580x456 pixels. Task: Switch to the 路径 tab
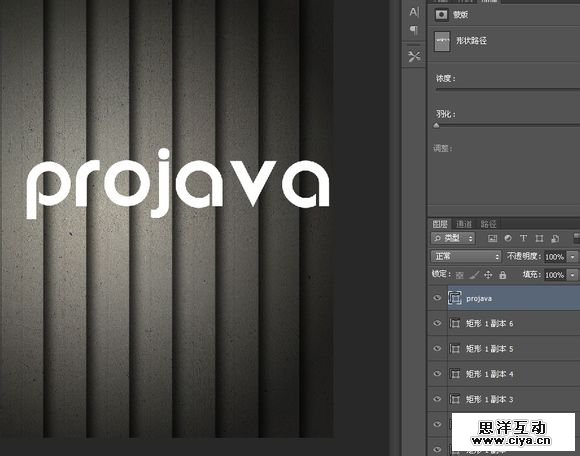coord(488,224)
